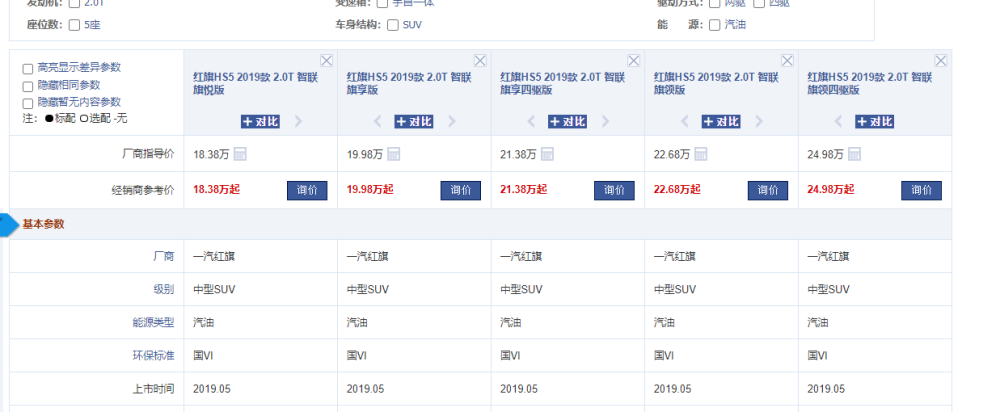Screen dimensions: 1000x412
Task: Click the red 22.68万起 dealer price
Action: click(x=678, y=189)
